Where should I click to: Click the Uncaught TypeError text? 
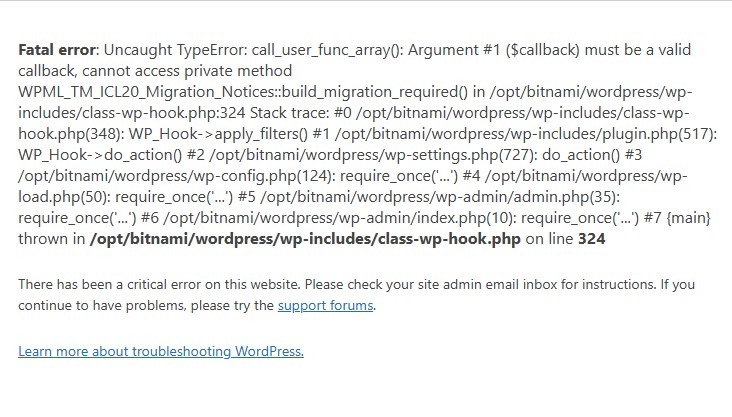pyautogui.click(x=175, y=50)
